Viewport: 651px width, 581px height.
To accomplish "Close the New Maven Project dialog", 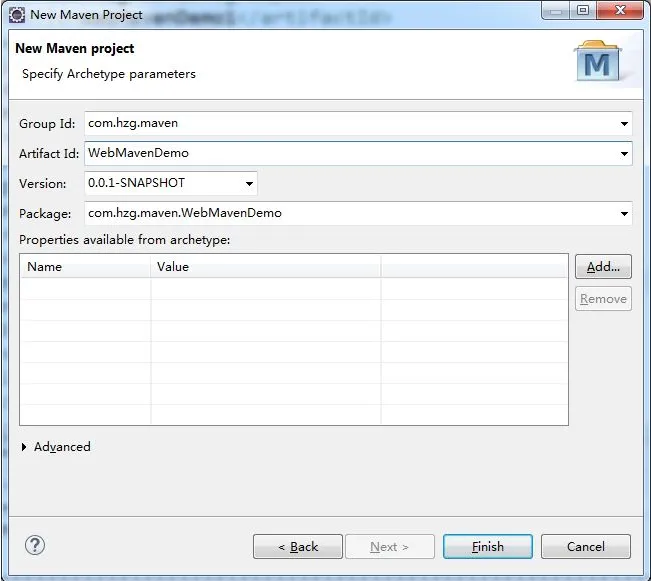I will (620, 10).
